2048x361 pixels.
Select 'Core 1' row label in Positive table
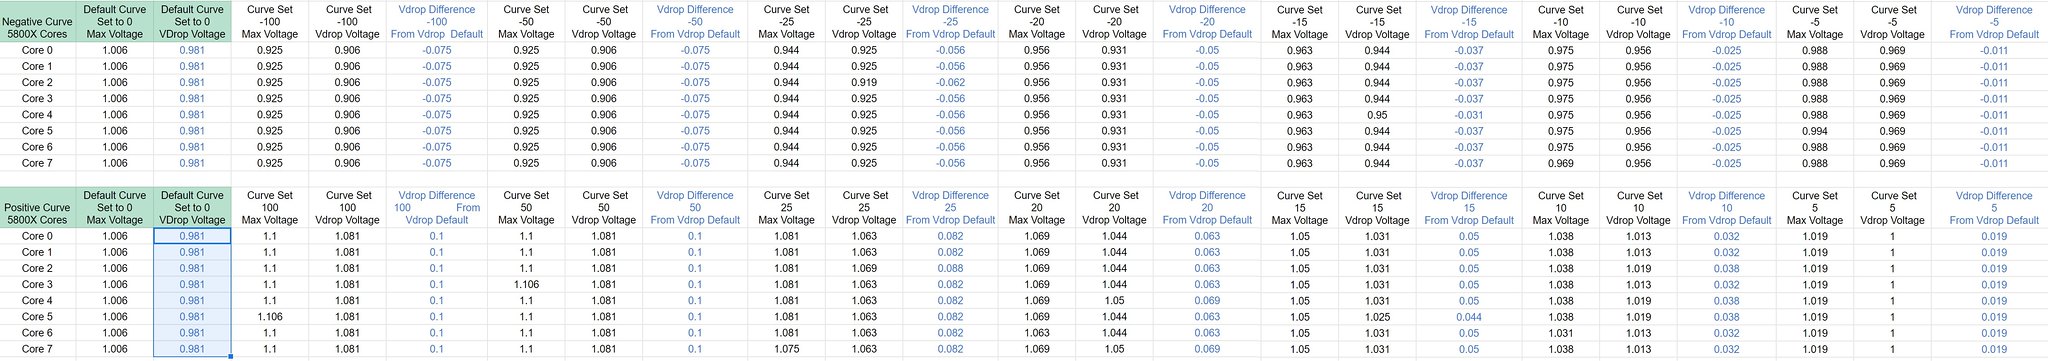(x=38, y=252)
